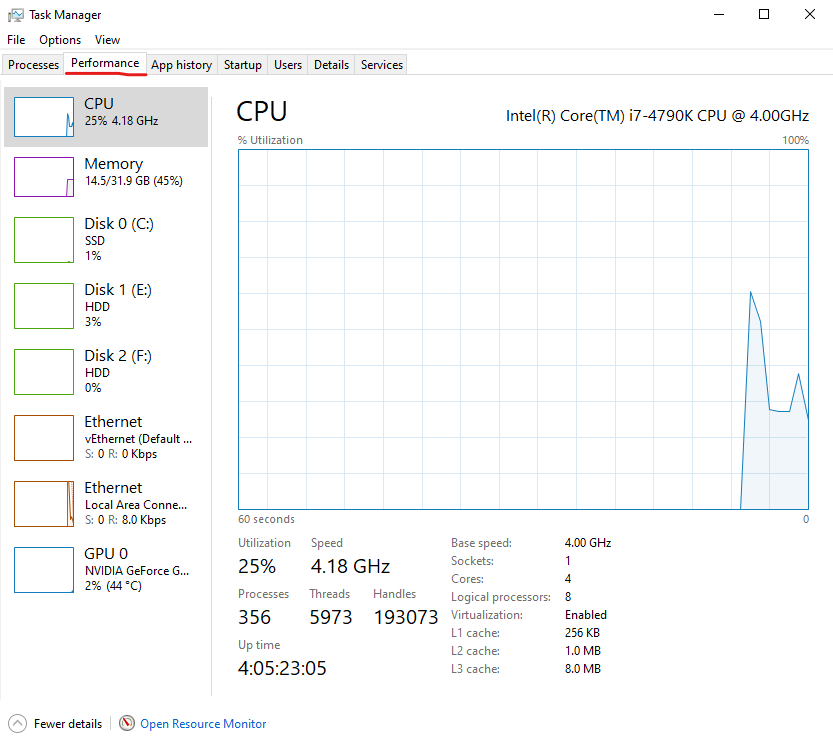Open the vEthernet adapter performance graph
This screenshot has width=833, height=748.
(x=105, y=438)
